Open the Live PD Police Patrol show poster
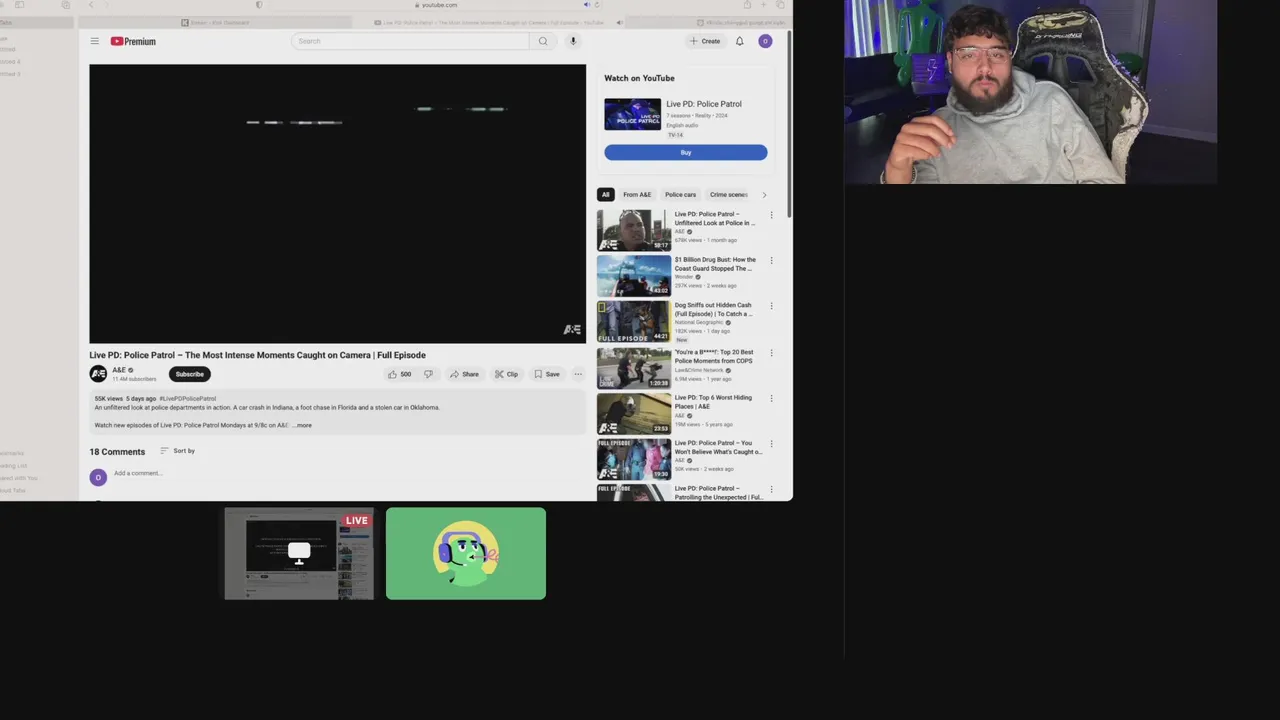This screenshot has height=720, width=1280. (x=632, y=114)
